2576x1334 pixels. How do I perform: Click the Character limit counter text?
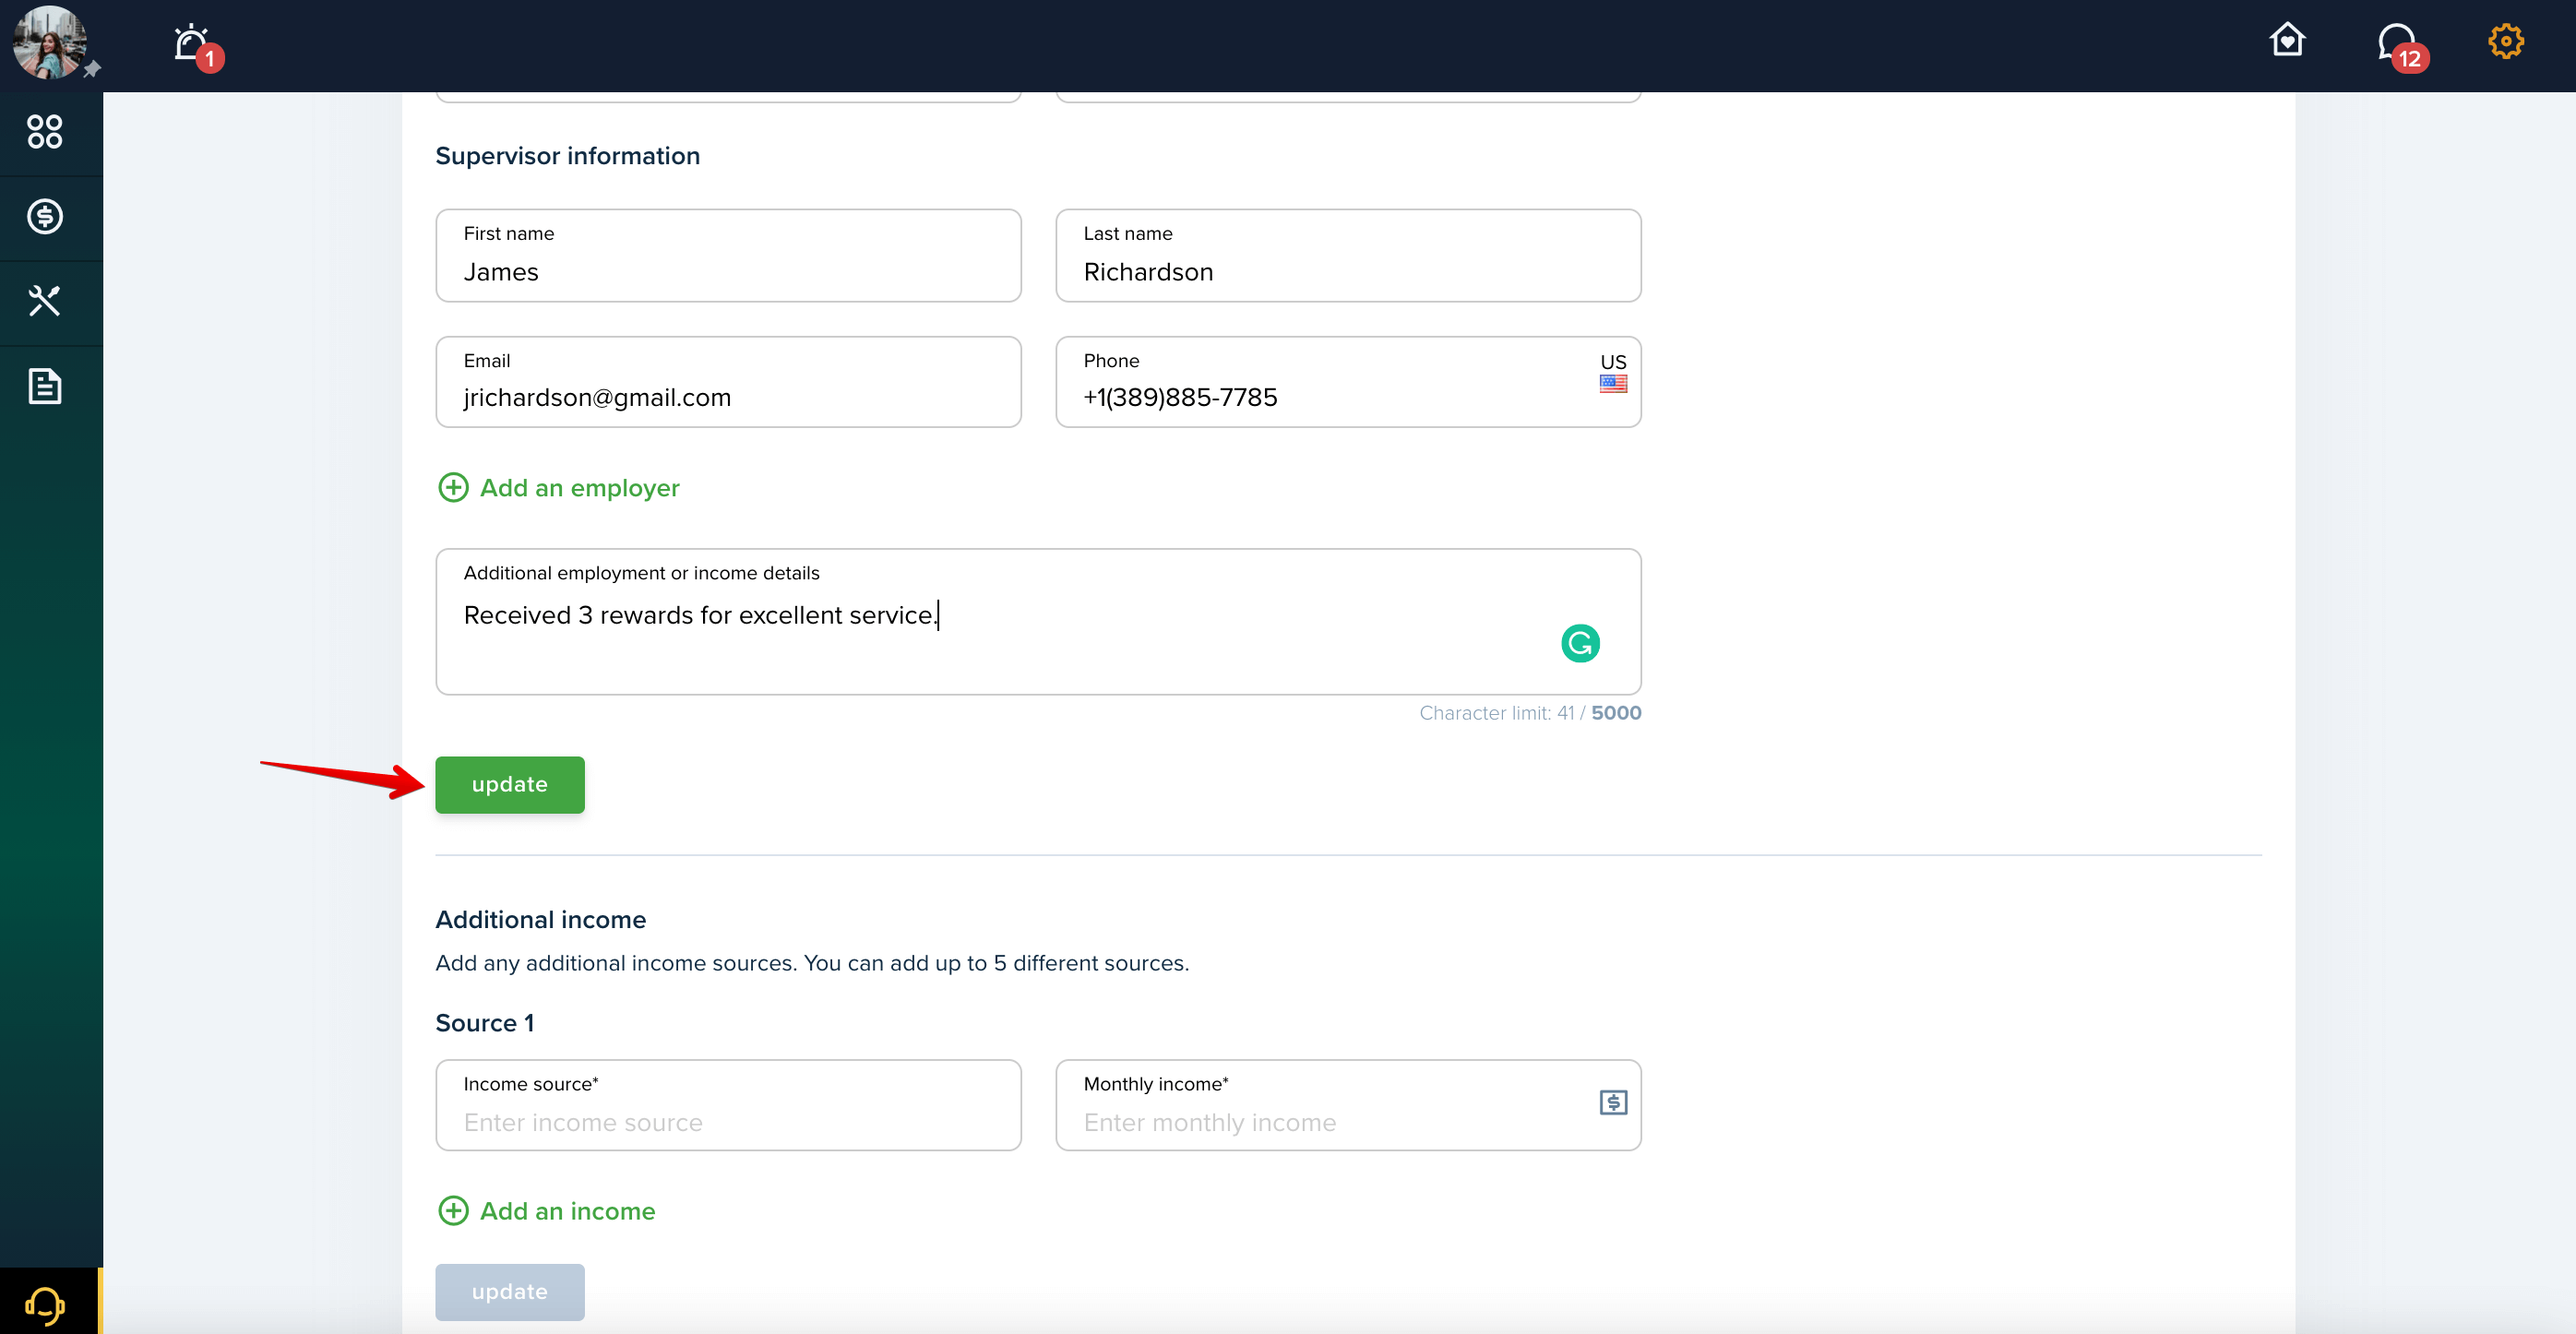(1530, 713)
